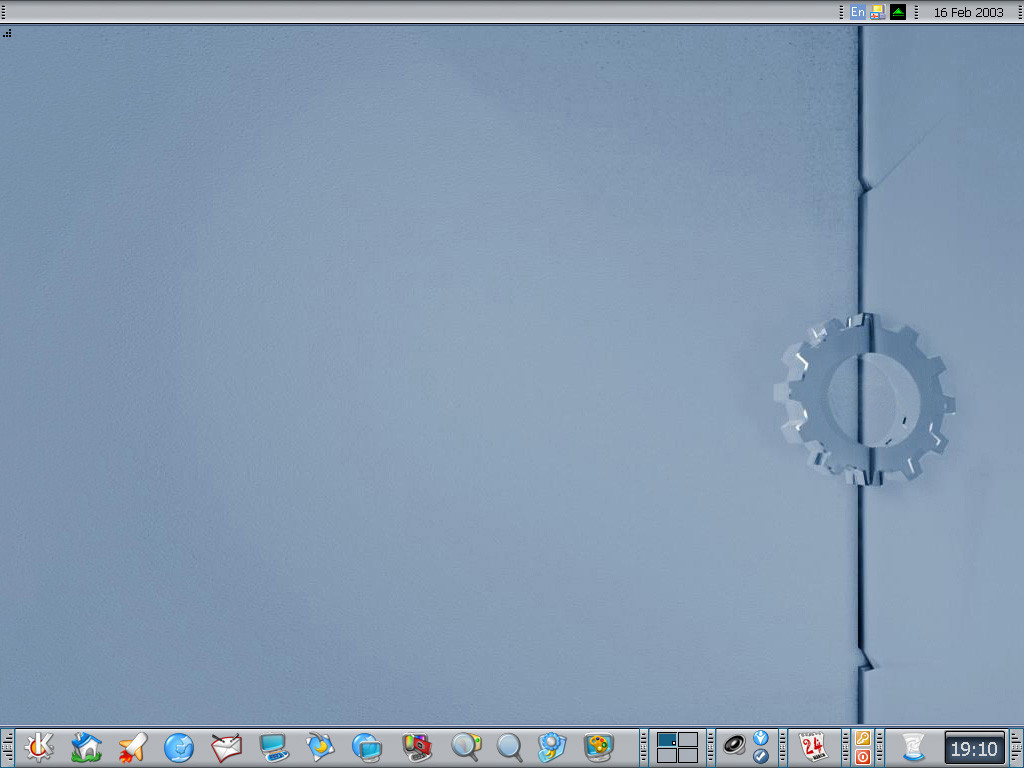Click the green eject tray icon
This screenshot has width=1024, height=768.
pos(898,12)
